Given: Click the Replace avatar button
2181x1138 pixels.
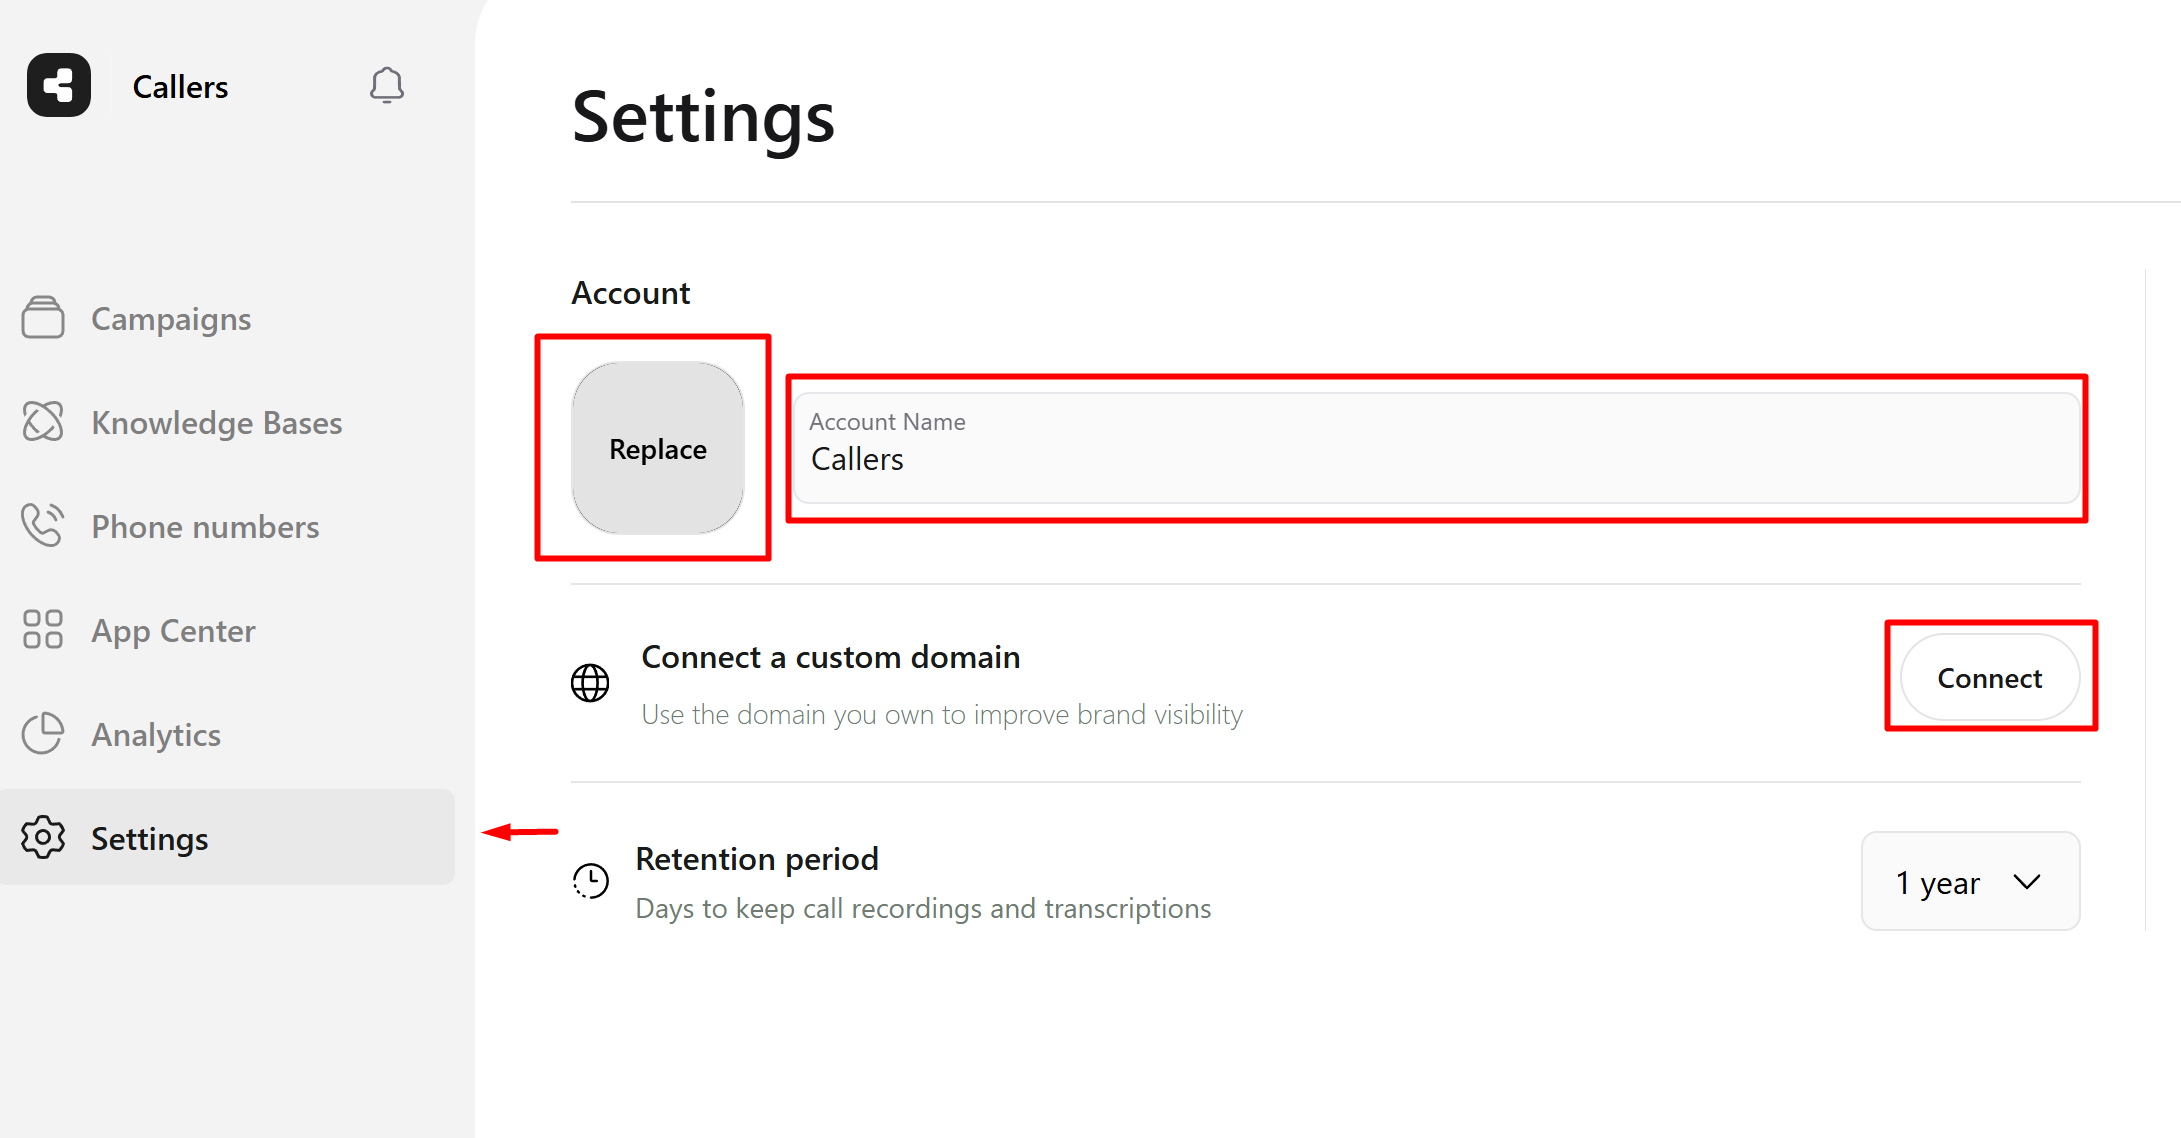Looking at the screenshot, I should point(657,449).
